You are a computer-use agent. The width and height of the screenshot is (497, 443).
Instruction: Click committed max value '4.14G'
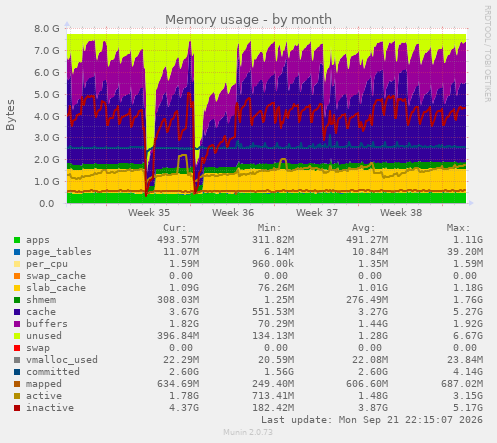click(468, 372)
